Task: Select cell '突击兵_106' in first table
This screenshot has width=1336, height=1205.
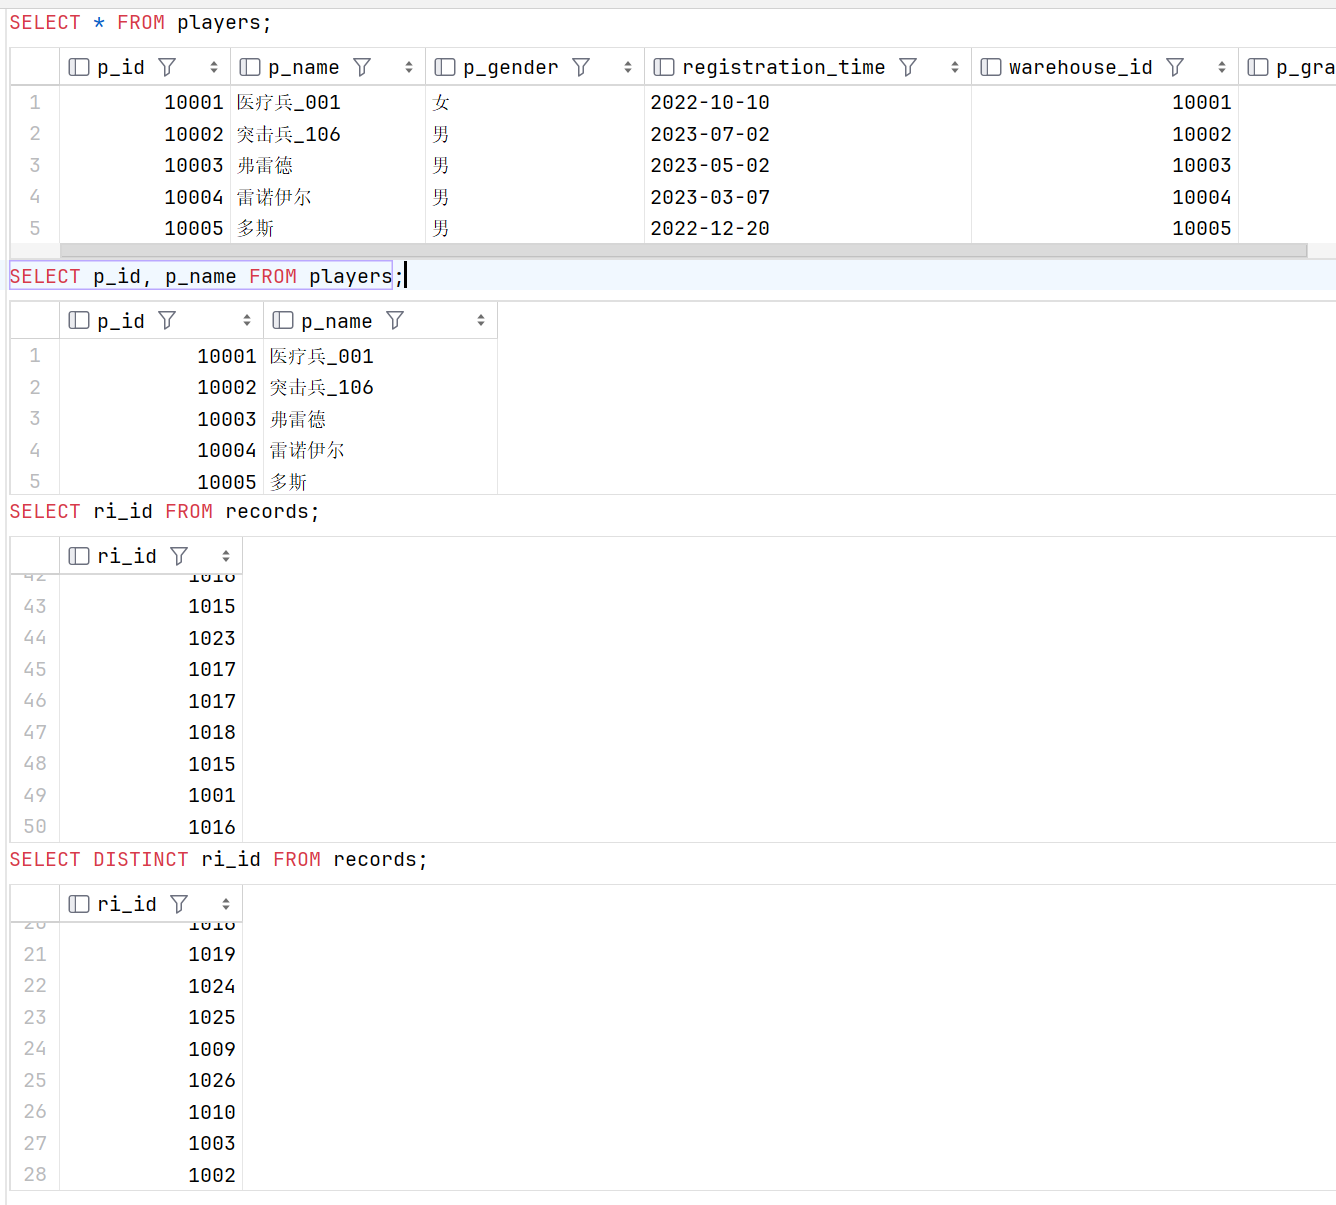Action: (x=288, y=134)
